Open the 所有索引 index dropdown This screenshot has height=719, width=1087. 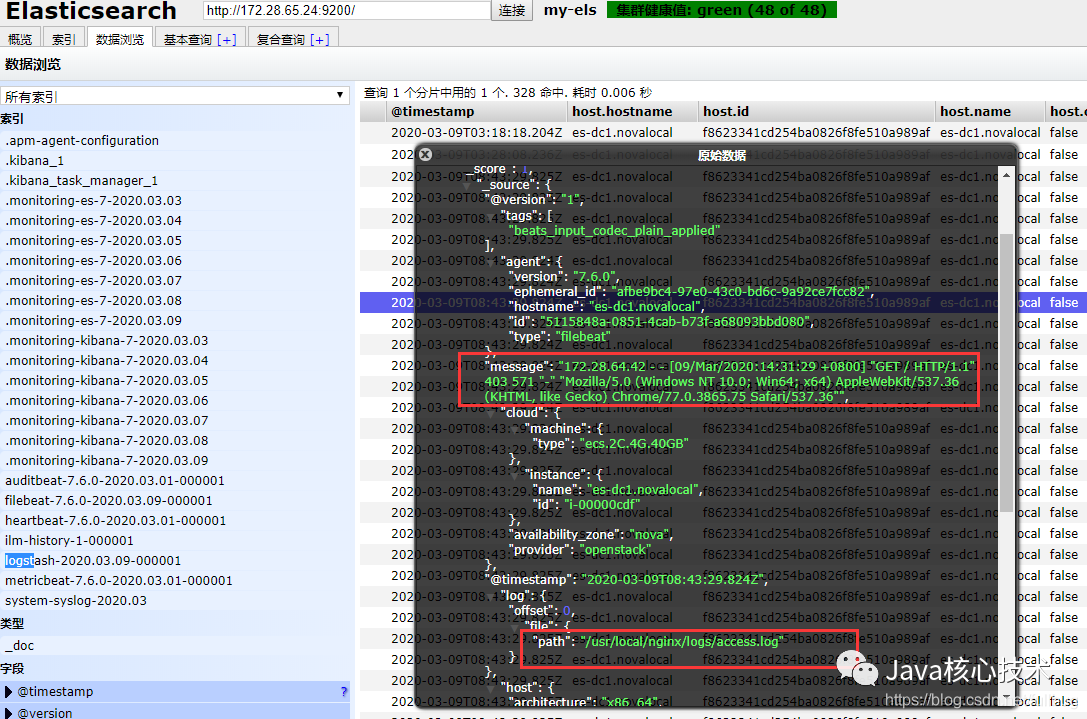175,96
